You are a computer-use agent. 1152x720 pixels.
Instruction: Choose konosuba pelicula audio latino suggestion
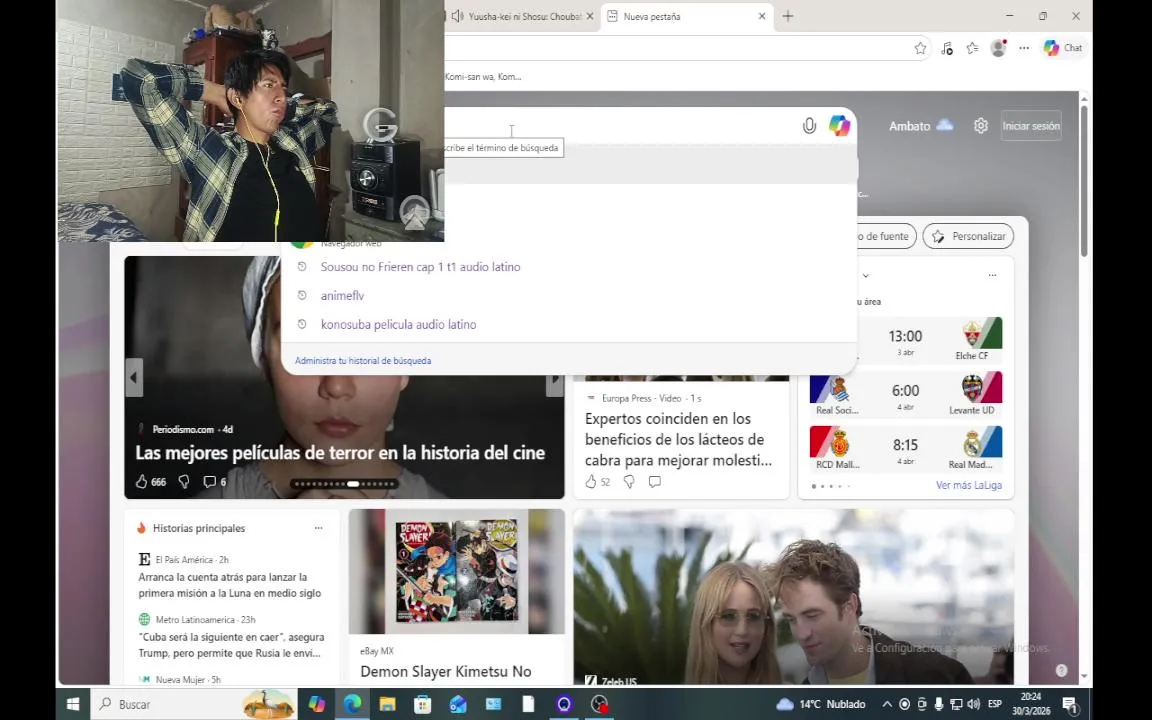(x=398, y=324)
